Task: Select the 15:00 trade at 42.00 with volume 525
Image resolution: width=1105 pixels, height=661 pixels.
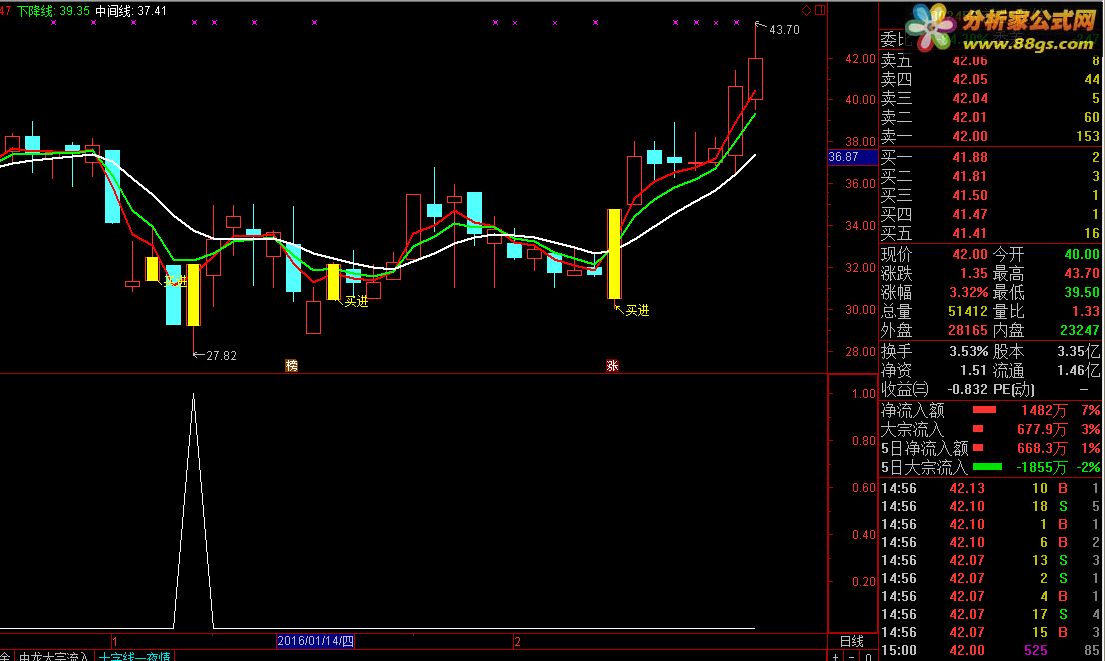Action: point(990,650)
